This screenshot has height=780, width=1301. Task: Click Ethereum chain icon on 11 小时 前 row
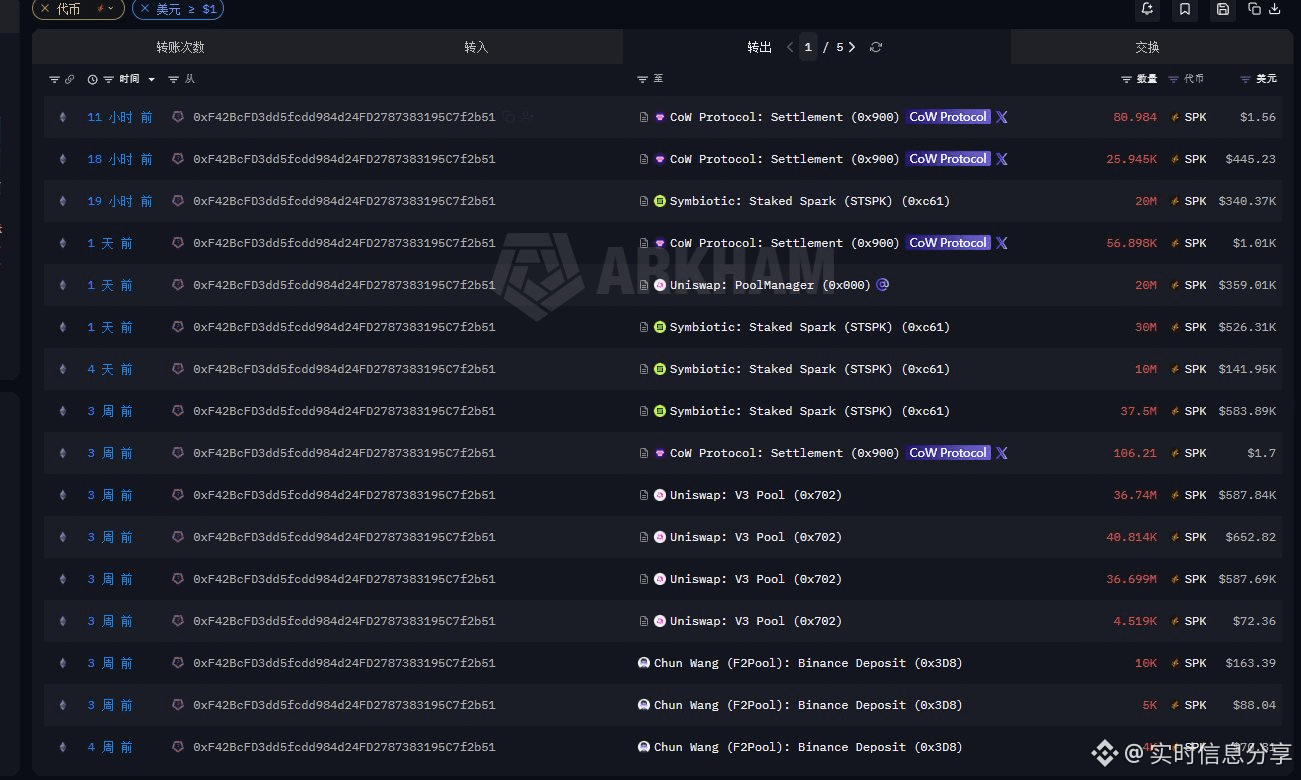[x=63, y=117]
